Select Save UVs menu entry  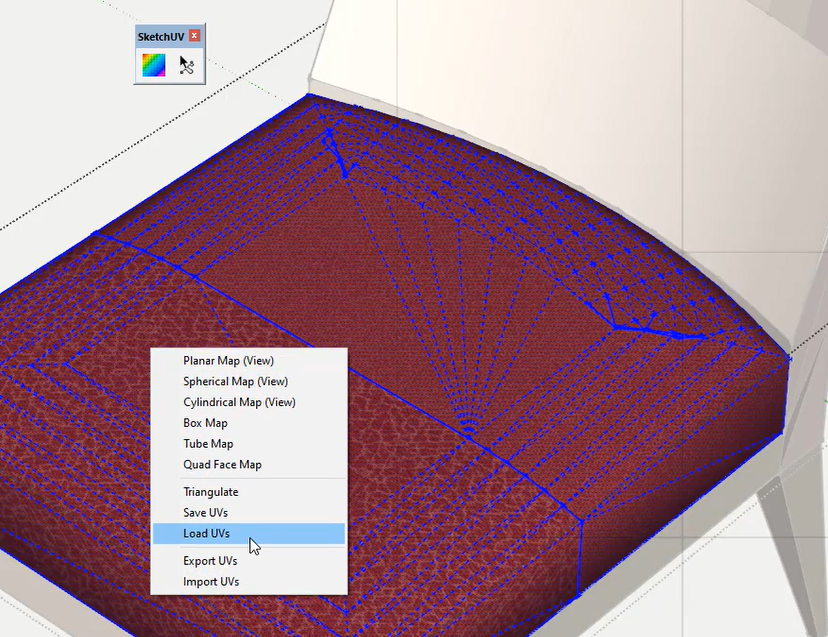pyautogui.click(x=206, y=513)
